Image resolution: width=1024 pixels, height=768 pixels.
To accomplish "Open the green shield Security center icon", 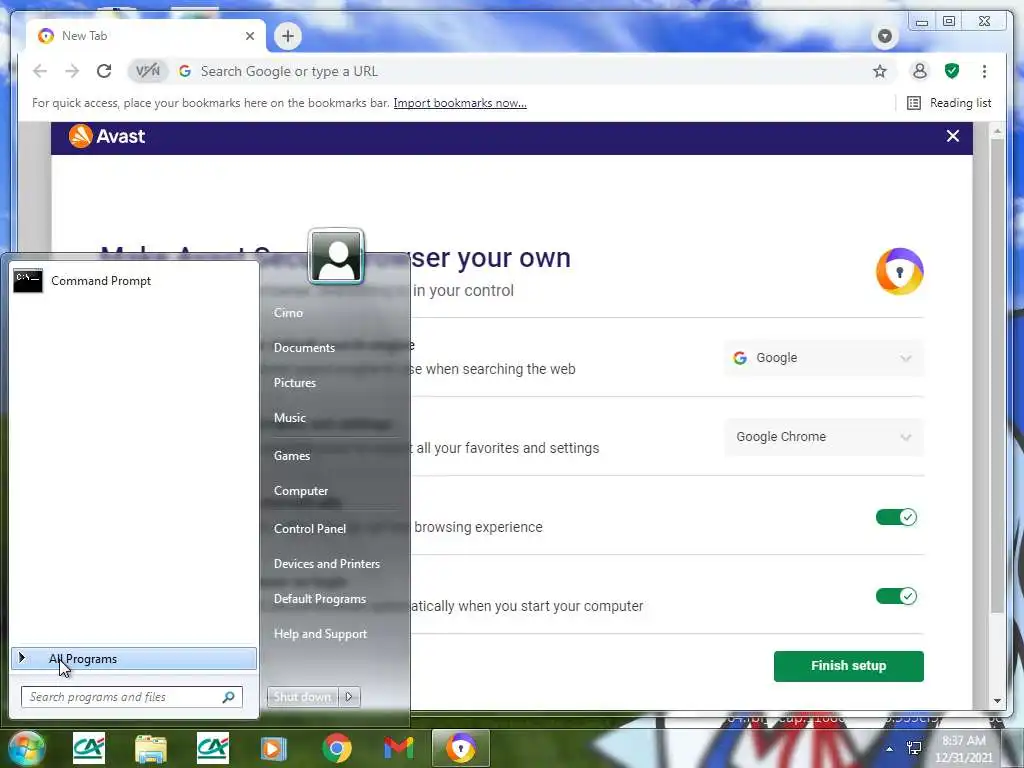I will click(952, 71).
